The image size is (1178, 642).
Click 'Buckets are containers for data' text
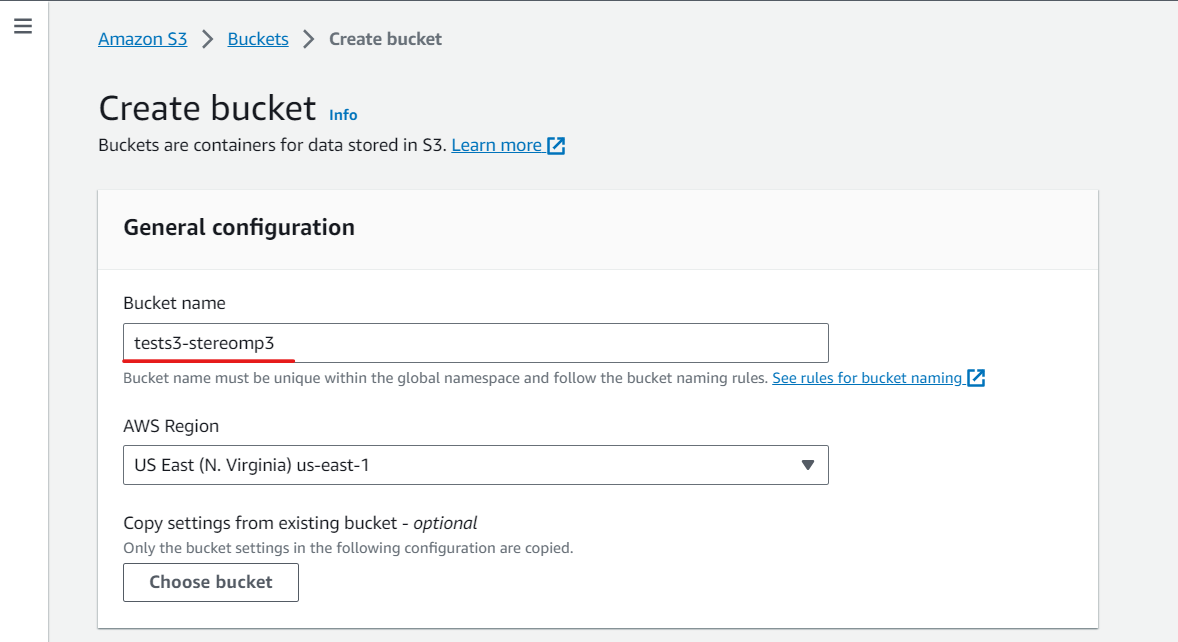(273, 145)
